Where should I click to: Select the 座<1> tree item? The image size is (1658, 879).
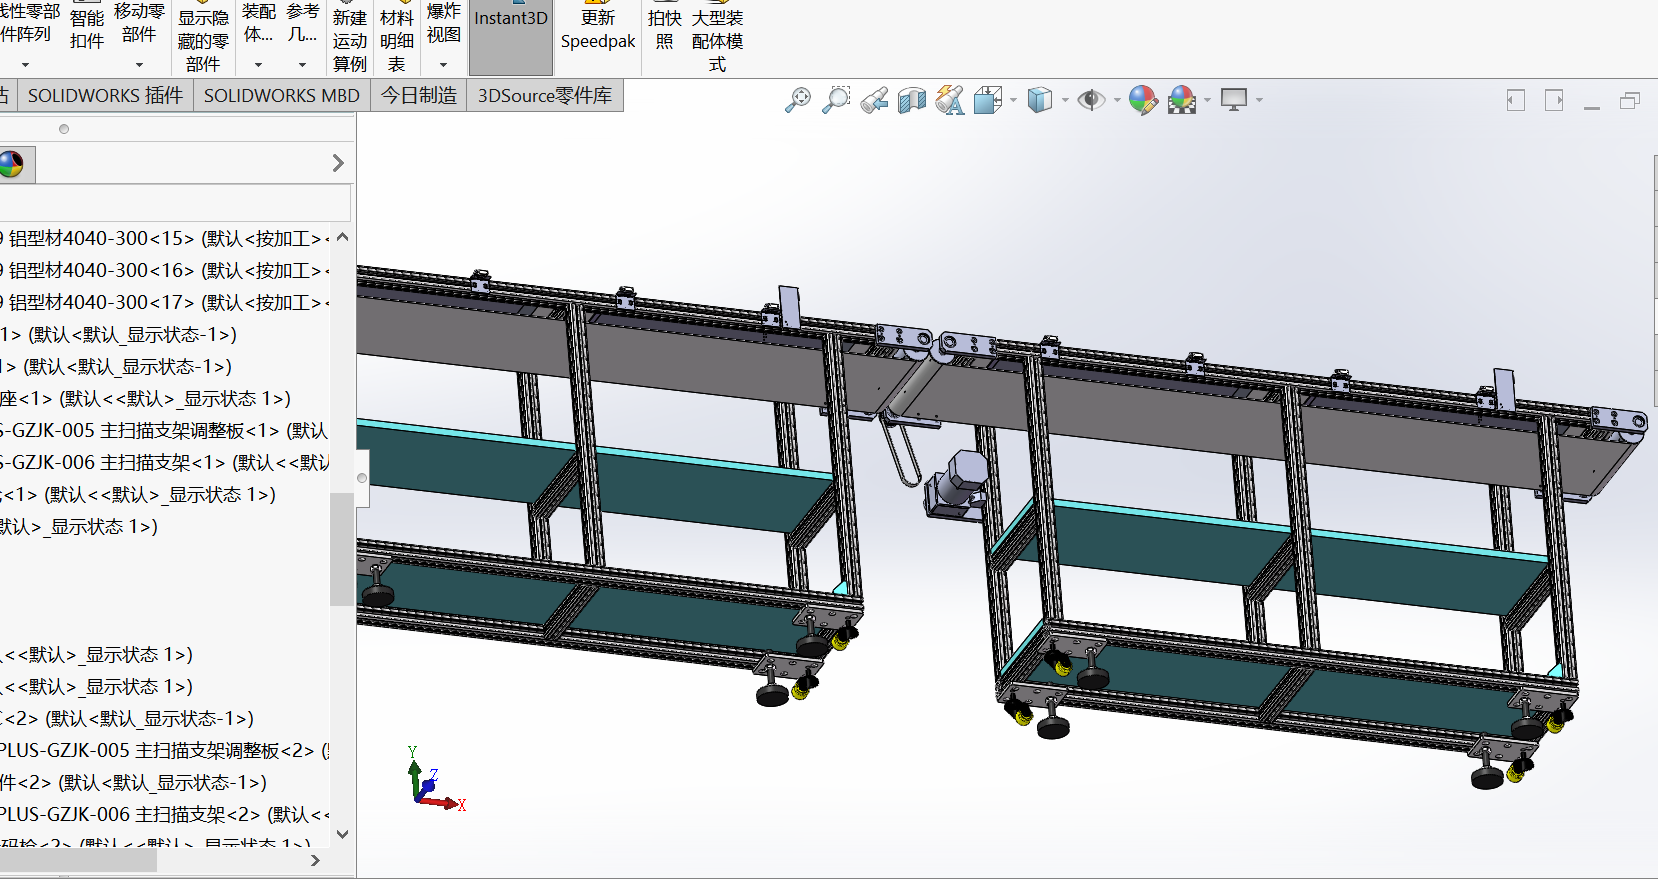point(146,399)
